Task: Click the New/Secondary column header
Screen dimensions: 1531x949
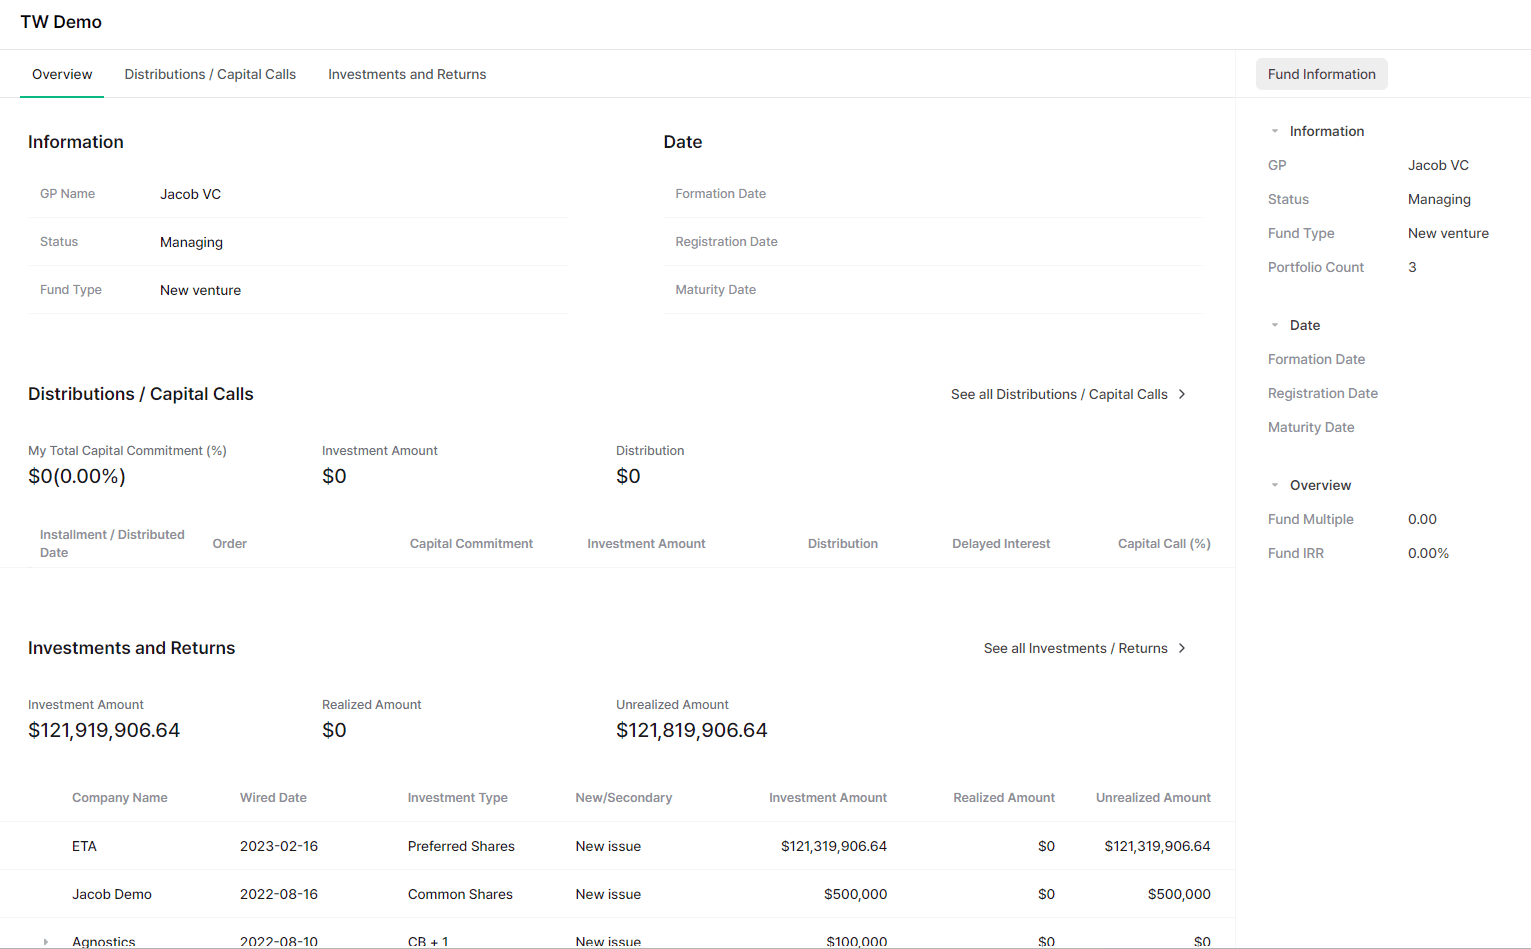Action: (624, 798)
